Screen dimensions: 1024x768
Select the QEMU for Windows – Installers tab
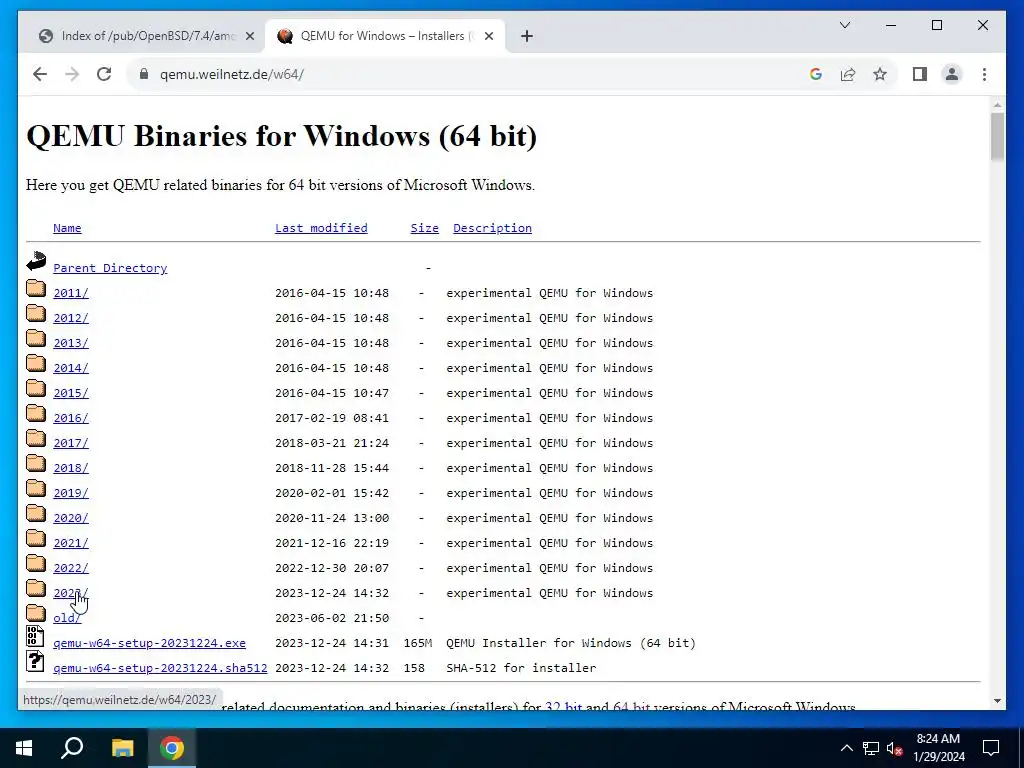coord(385,36)
